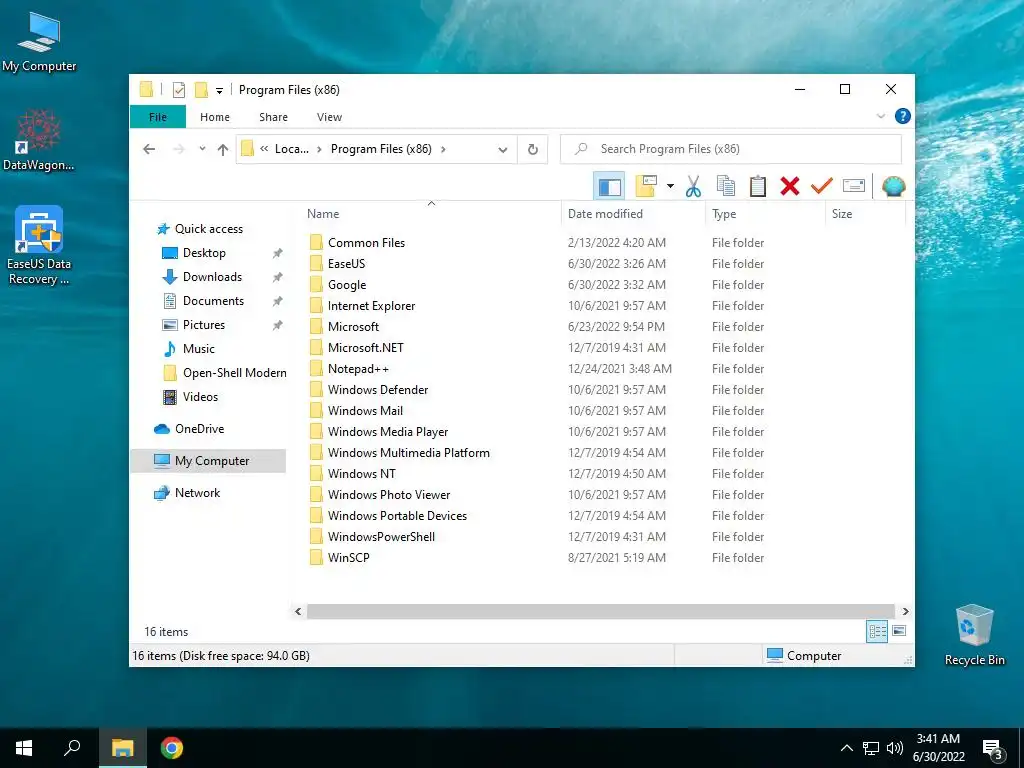1024x768 pixels.
Task: Click the Paste clipboard icon
Action: [x=758, y=187]
